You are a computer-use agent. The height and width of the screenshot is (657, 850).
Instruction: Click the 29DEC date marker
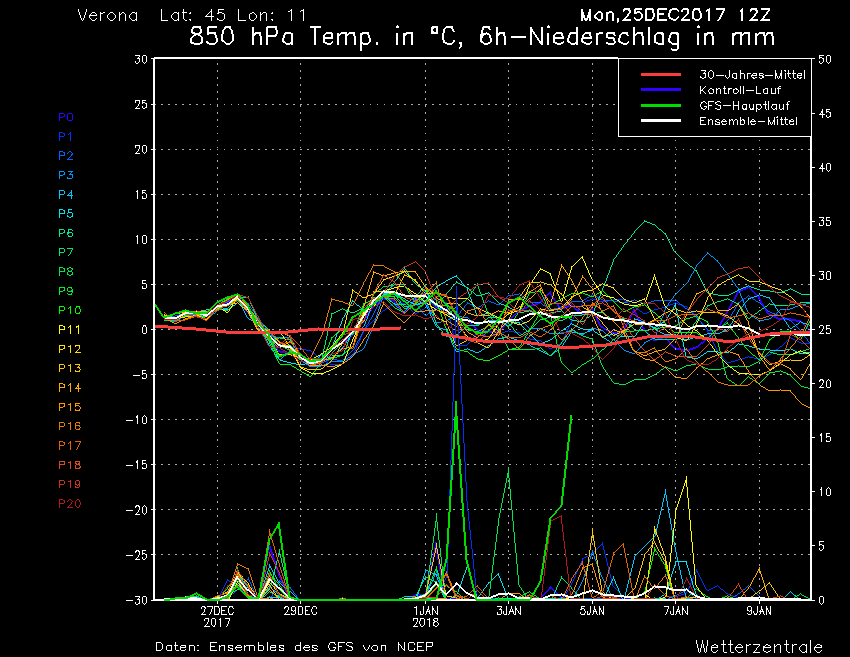300,610
